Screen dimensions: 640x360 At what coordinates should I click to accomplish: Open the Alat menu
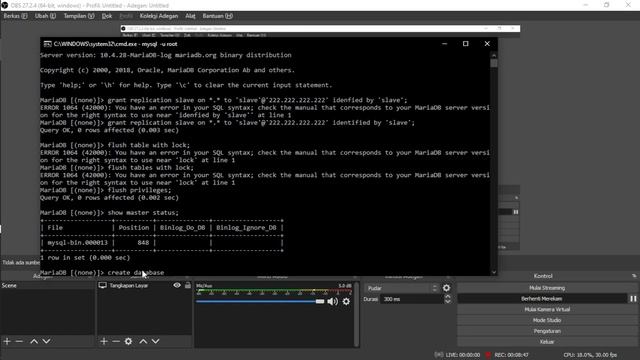tap(190, 16)
